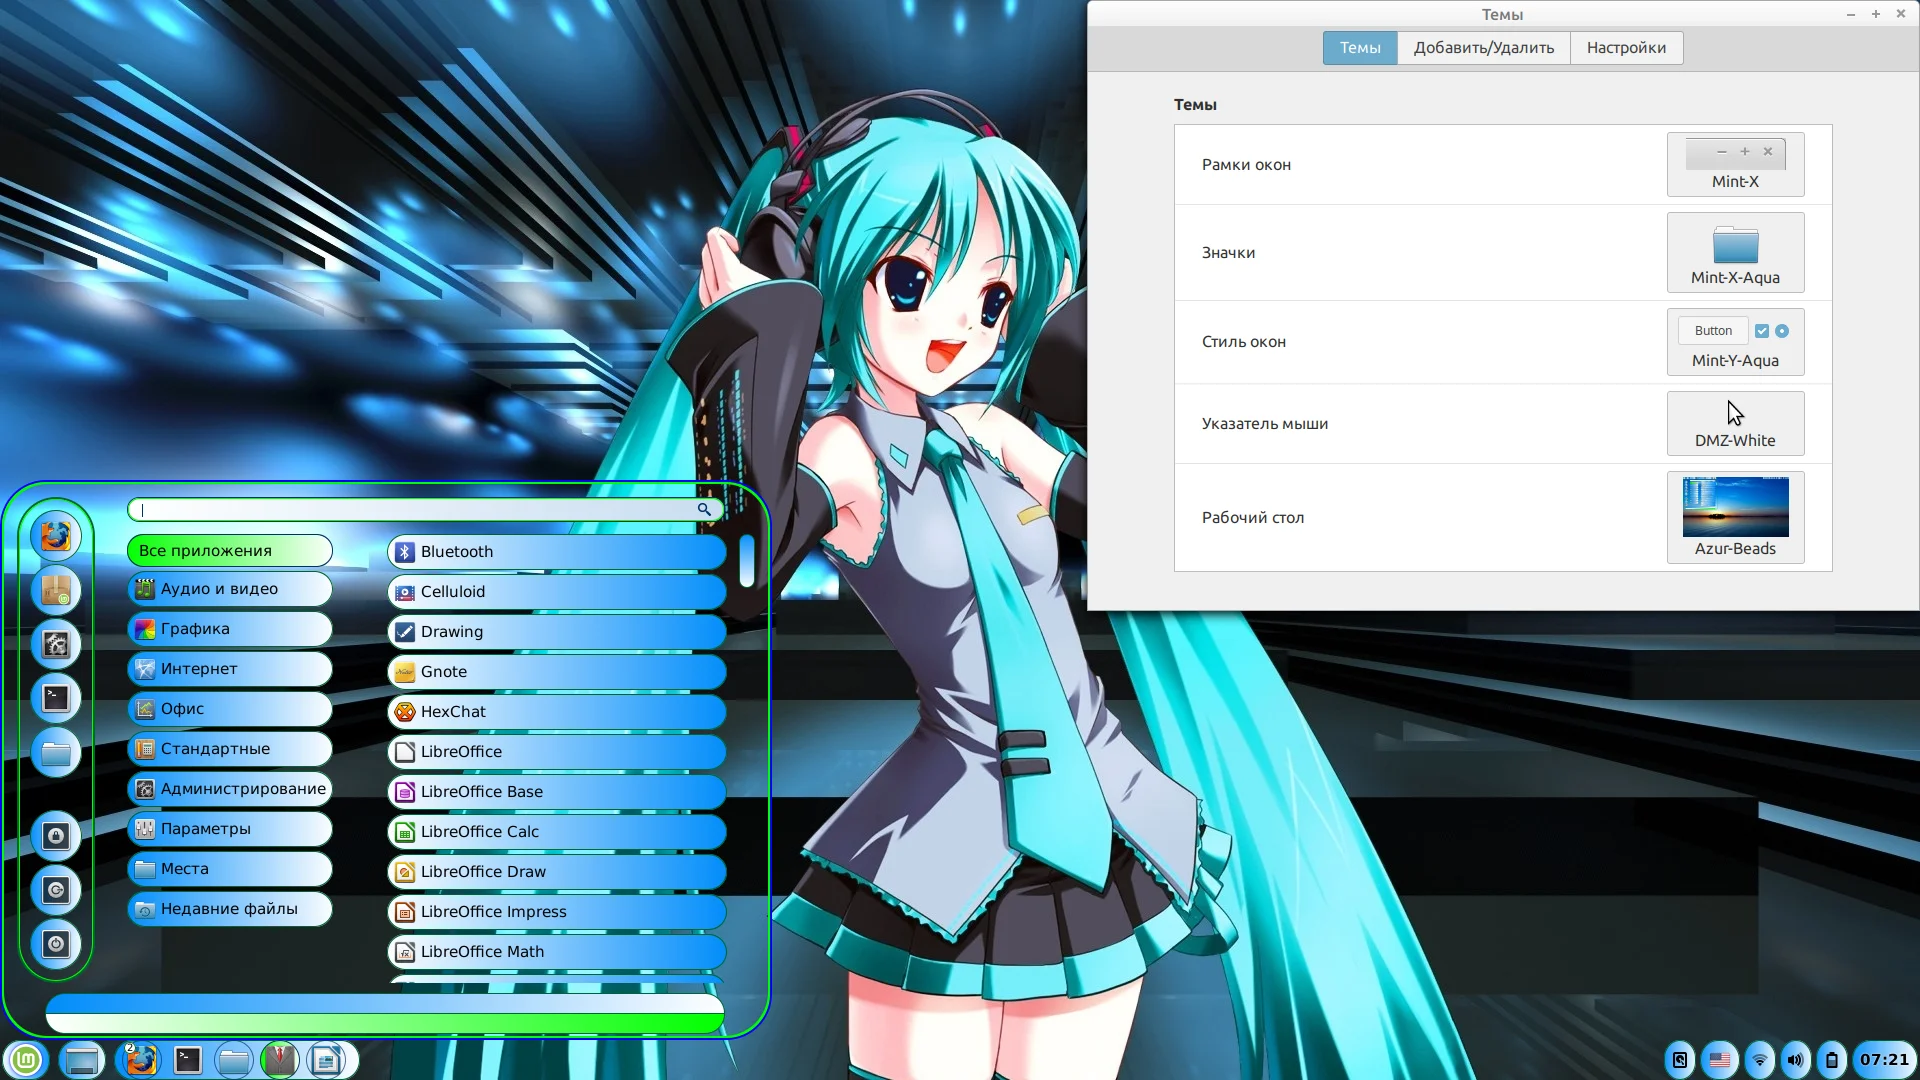
Task: Switch to the Настройки tab
Action: (x=1626, y=48)
